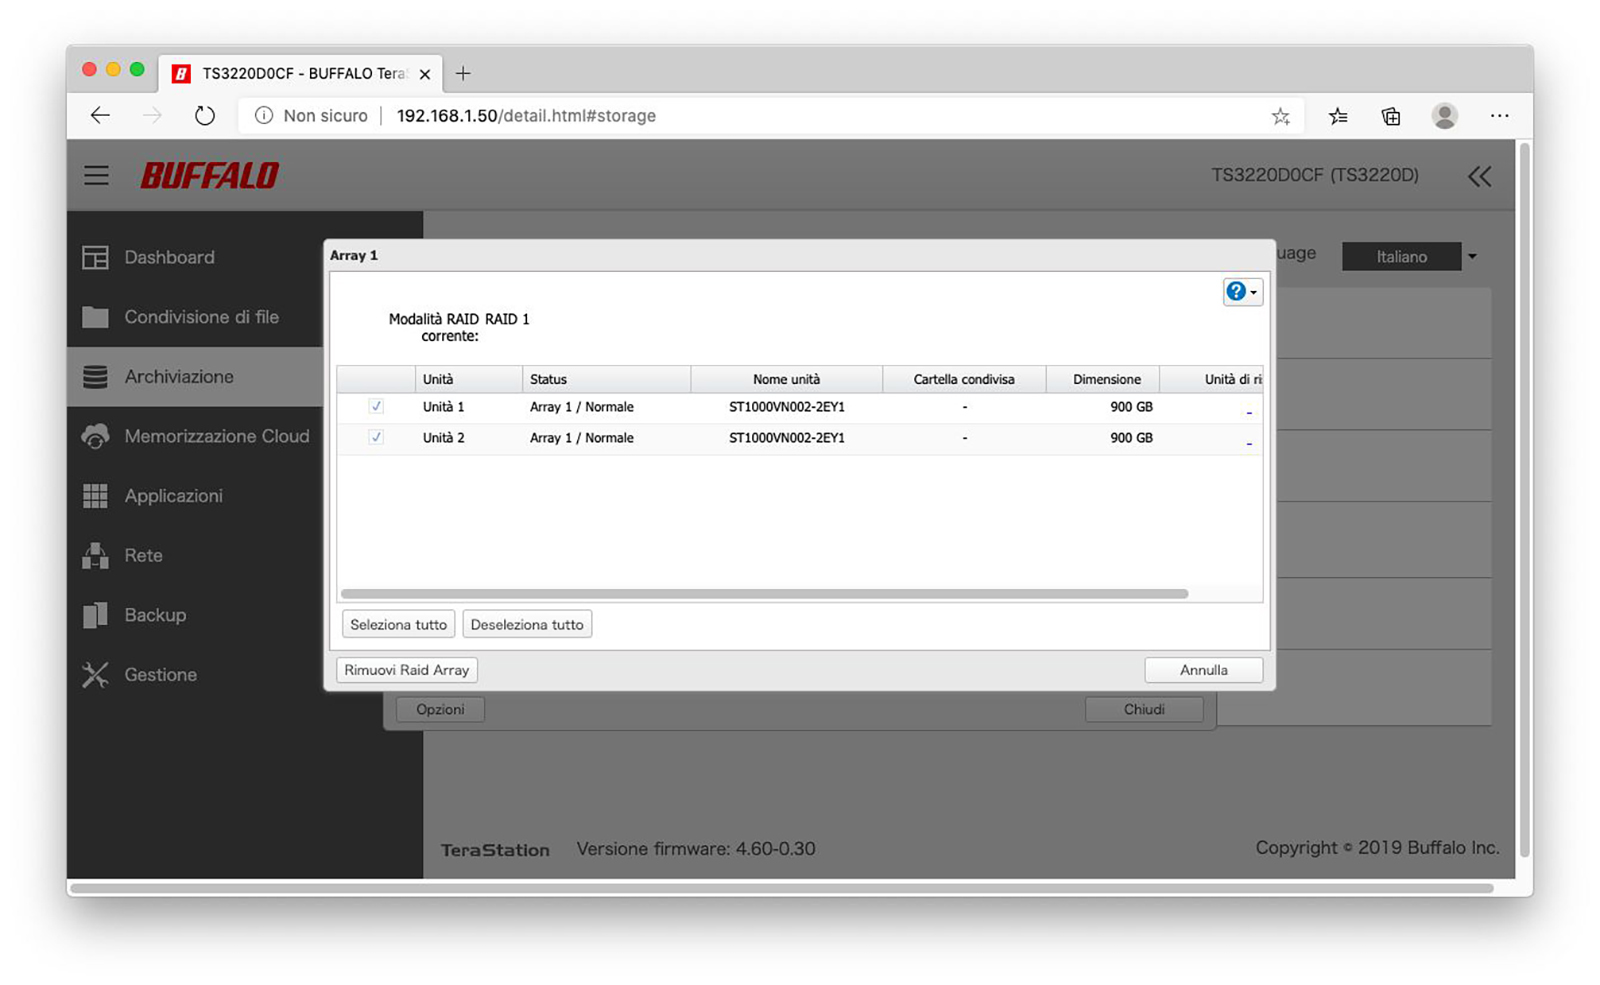Screen dimensions: 1600x985
Task: Select the Unità 2 row label
Action: point(443,438)
